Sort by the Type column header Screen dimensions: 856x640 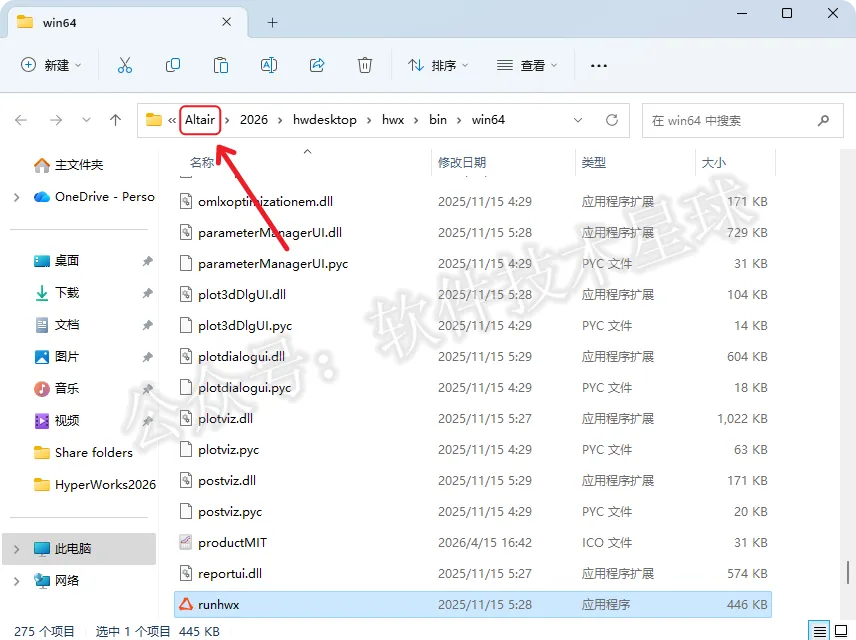(x=594, y=162)
